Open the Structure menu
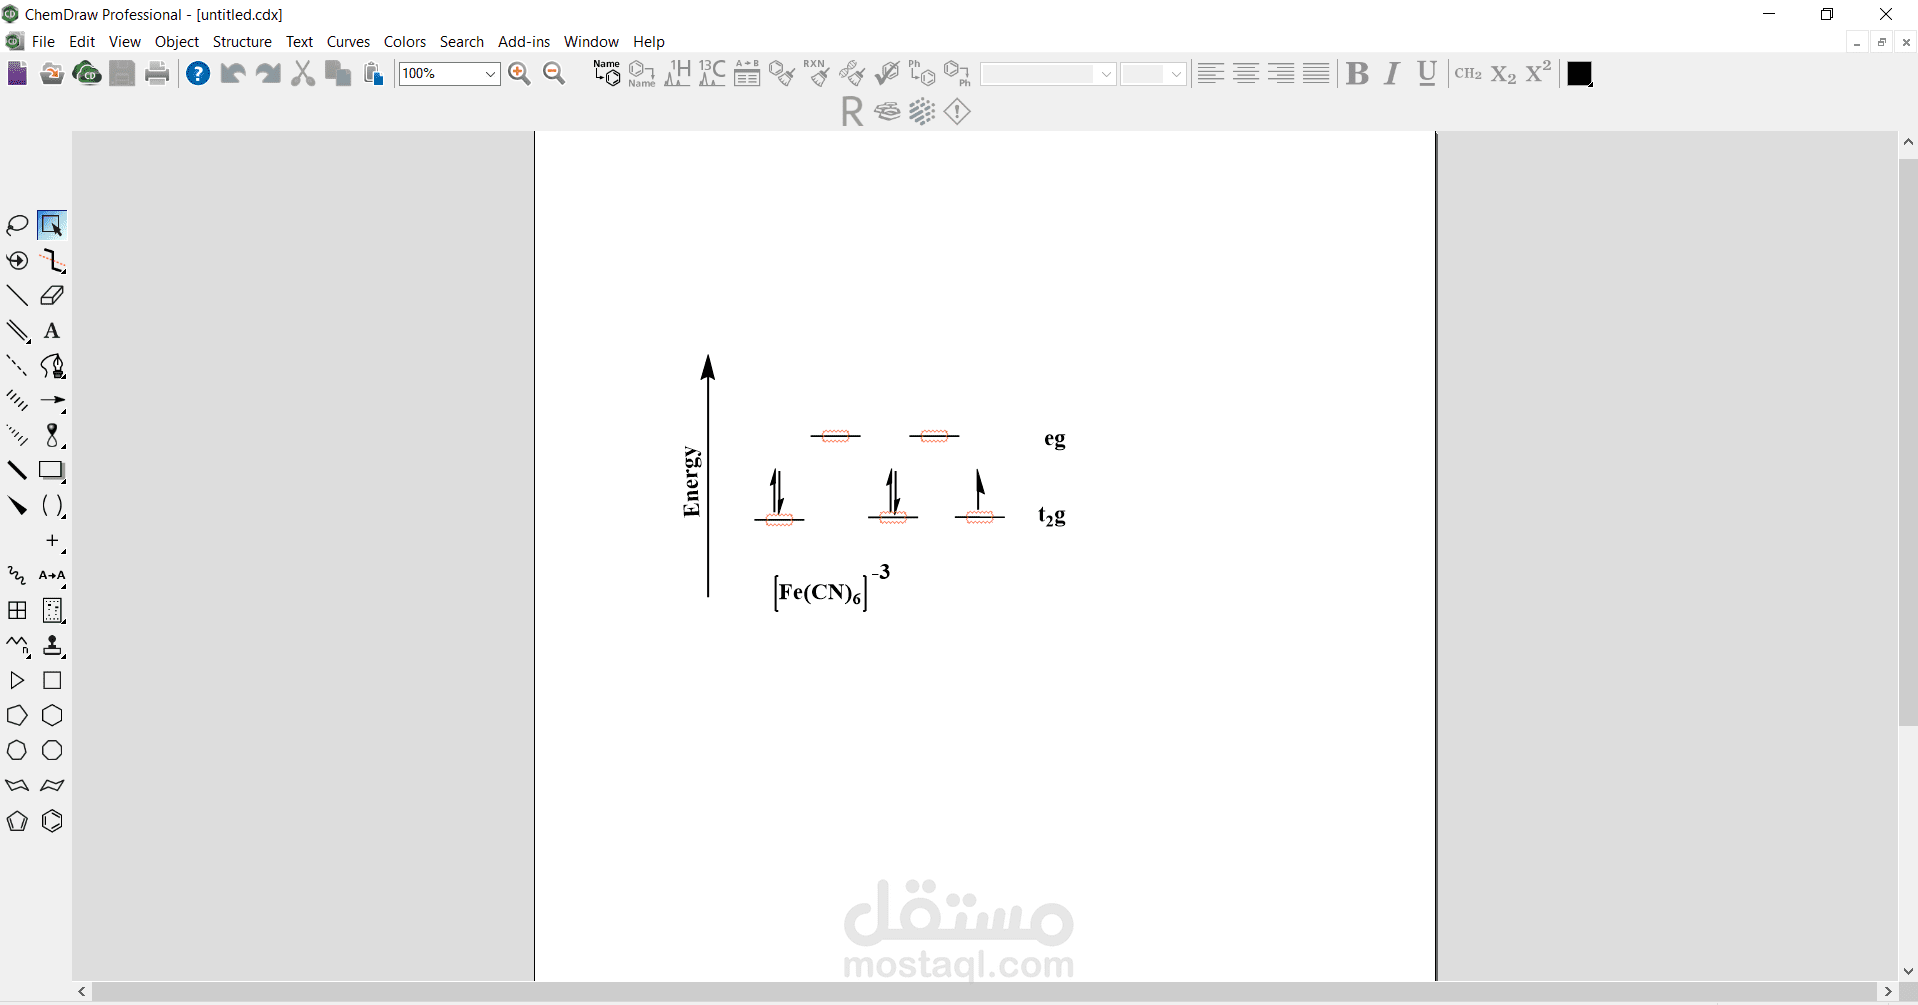This screenshot has height=1005, width=1918. point(242,42)
